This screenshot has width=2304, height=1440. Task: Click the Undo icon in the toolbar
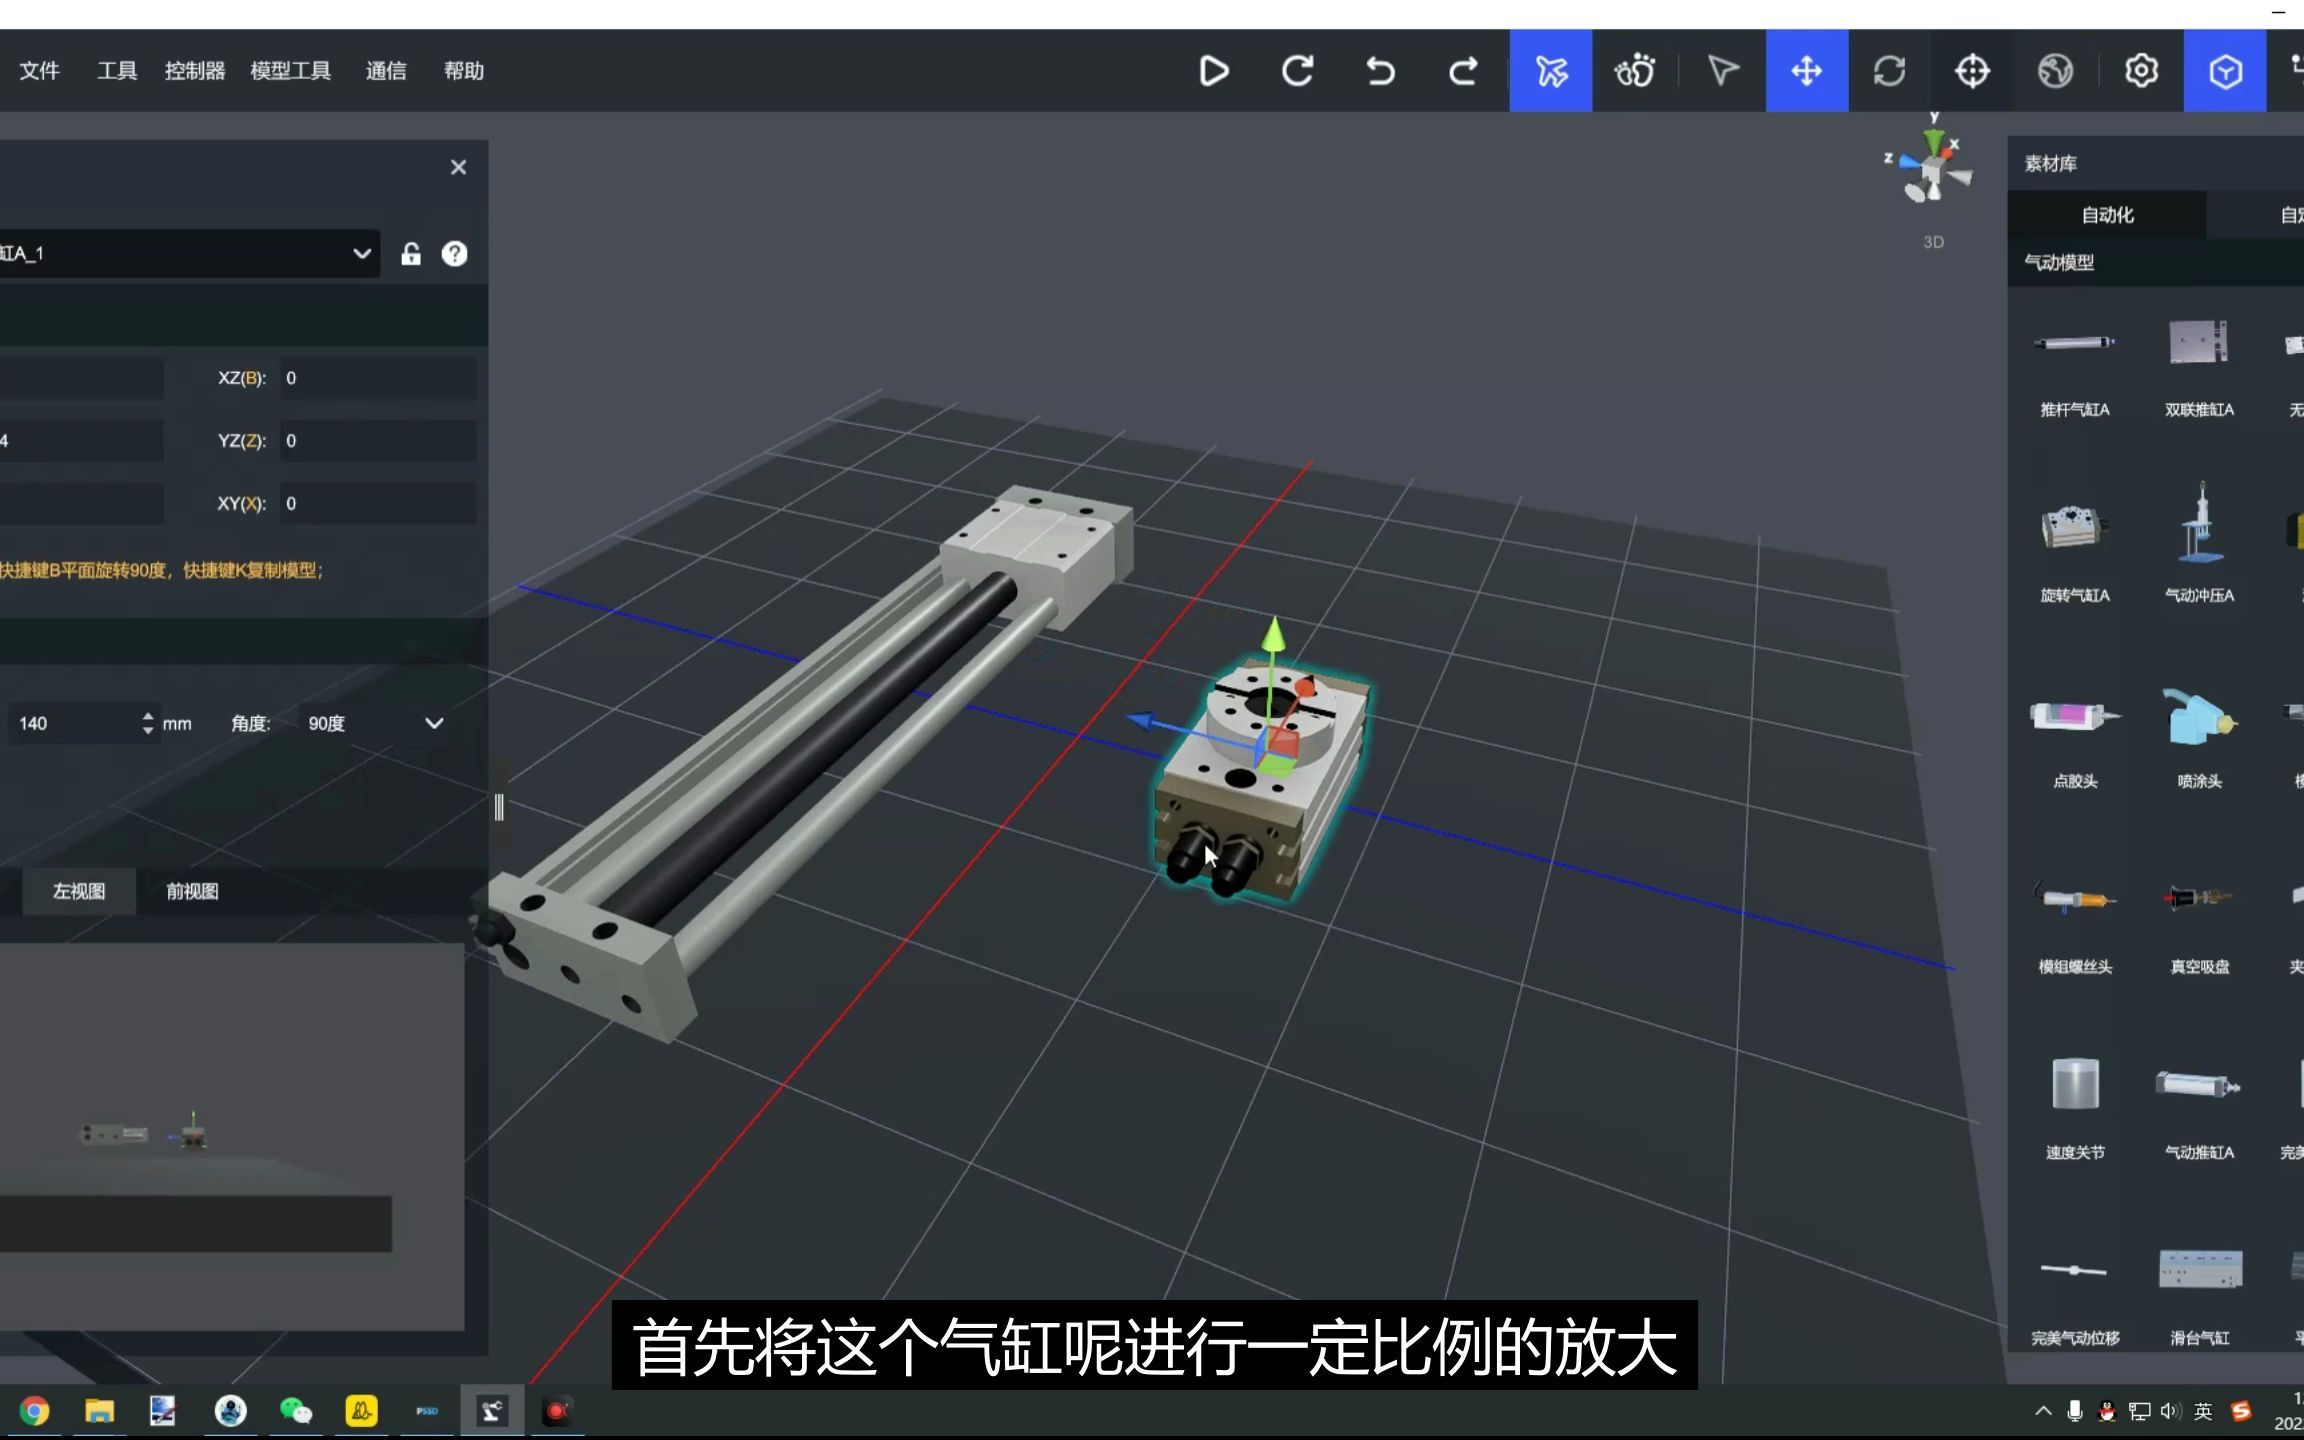[1379, 71]
